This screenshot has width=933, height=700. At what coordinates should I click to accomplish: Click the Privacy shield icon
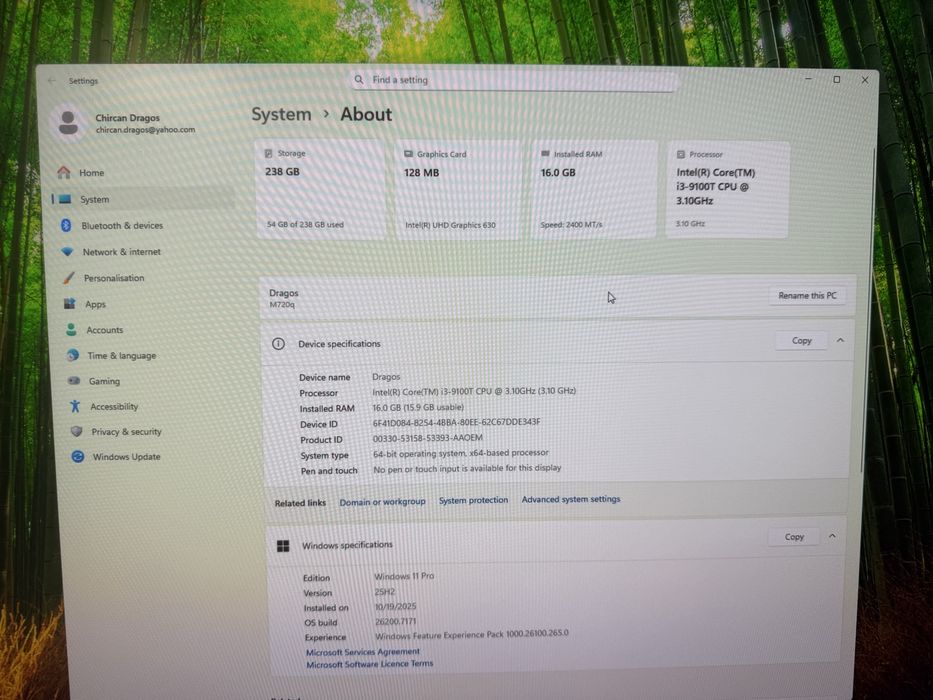(76, 431)
